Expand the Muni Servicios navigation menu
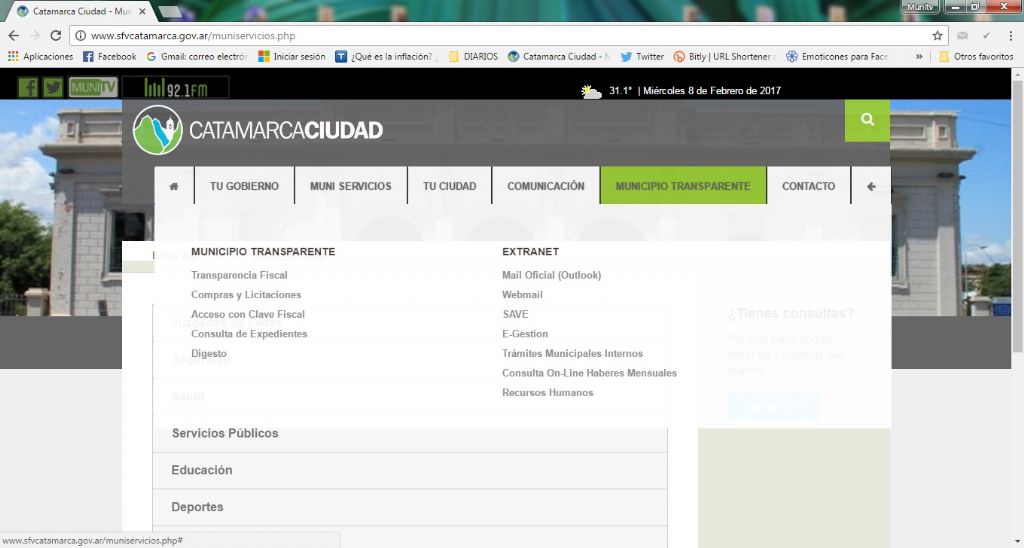The width and height of the screenshot is (1024, 548). (x=350, y=186)
